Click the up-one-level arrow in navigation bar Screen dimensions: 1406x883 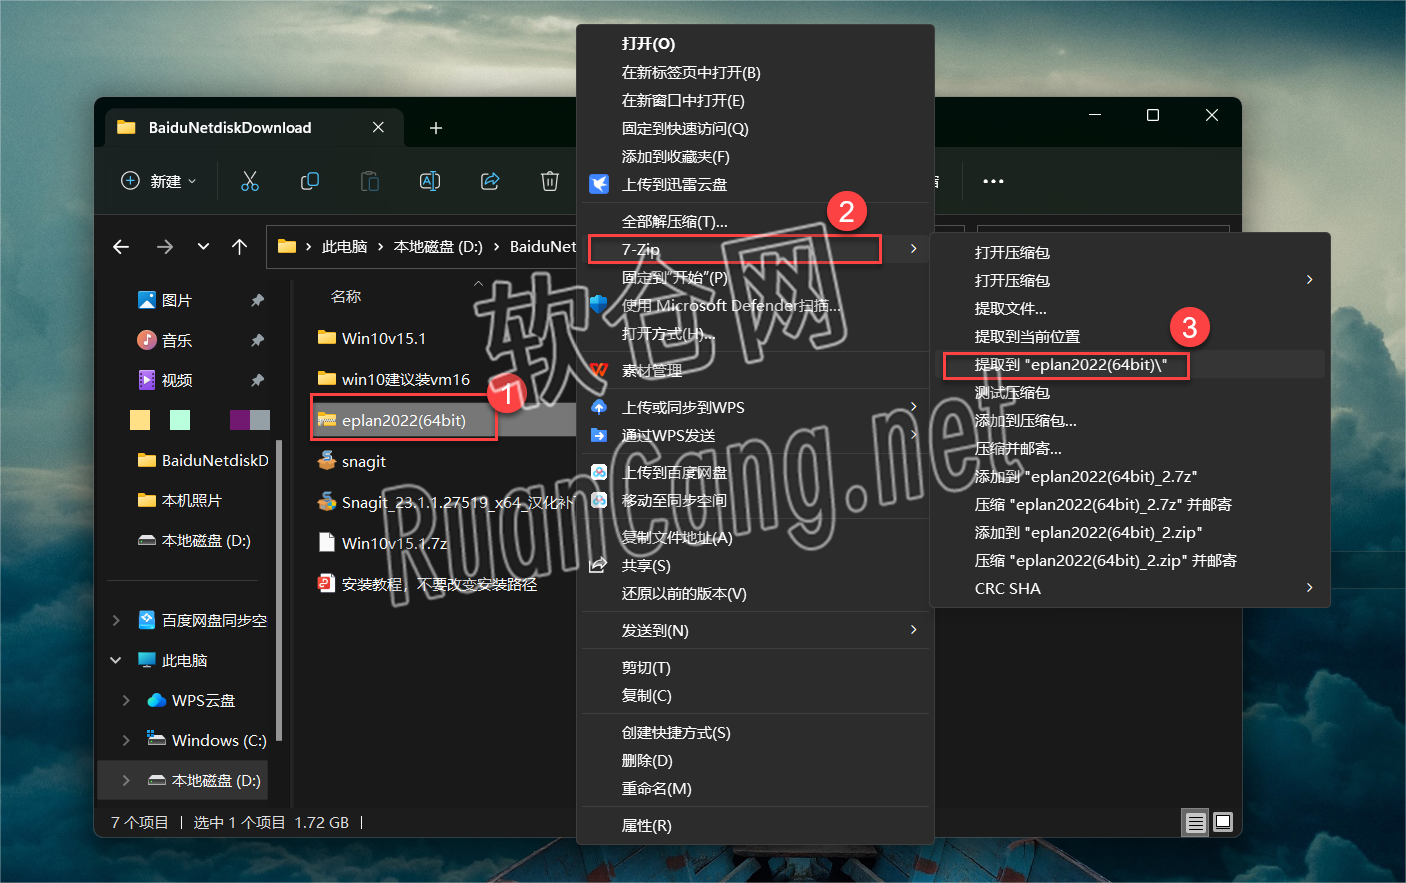239,247
